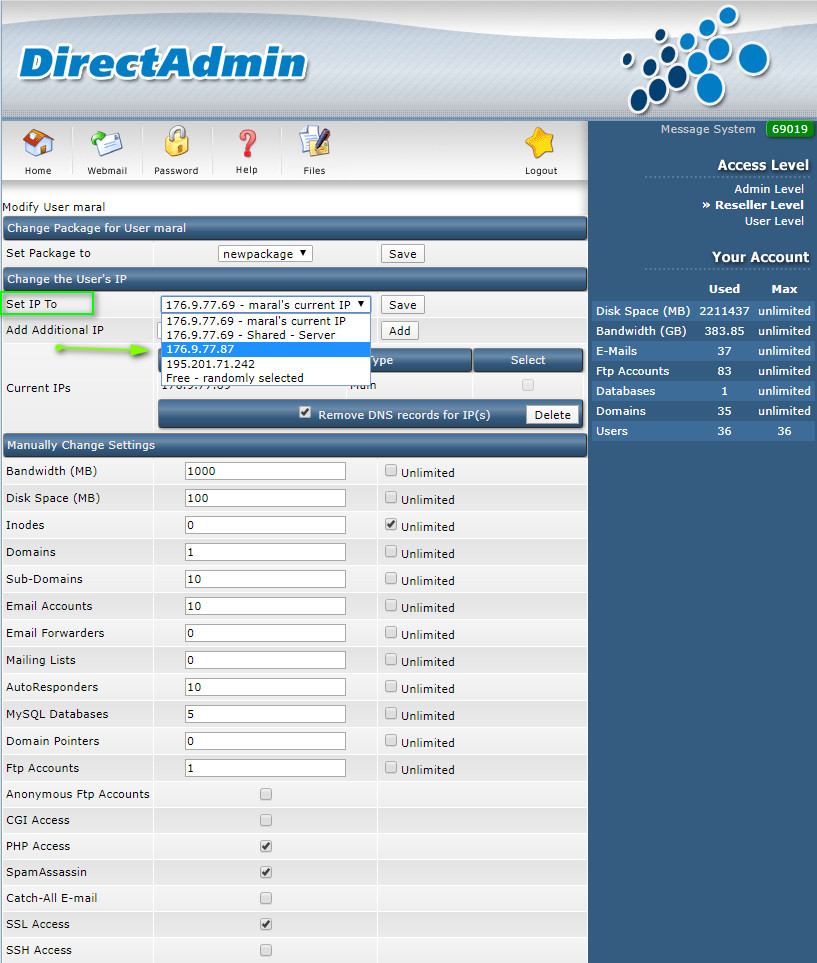
Task: Choose IP 176.9.77.87 from the list
Action: [265, 349]
